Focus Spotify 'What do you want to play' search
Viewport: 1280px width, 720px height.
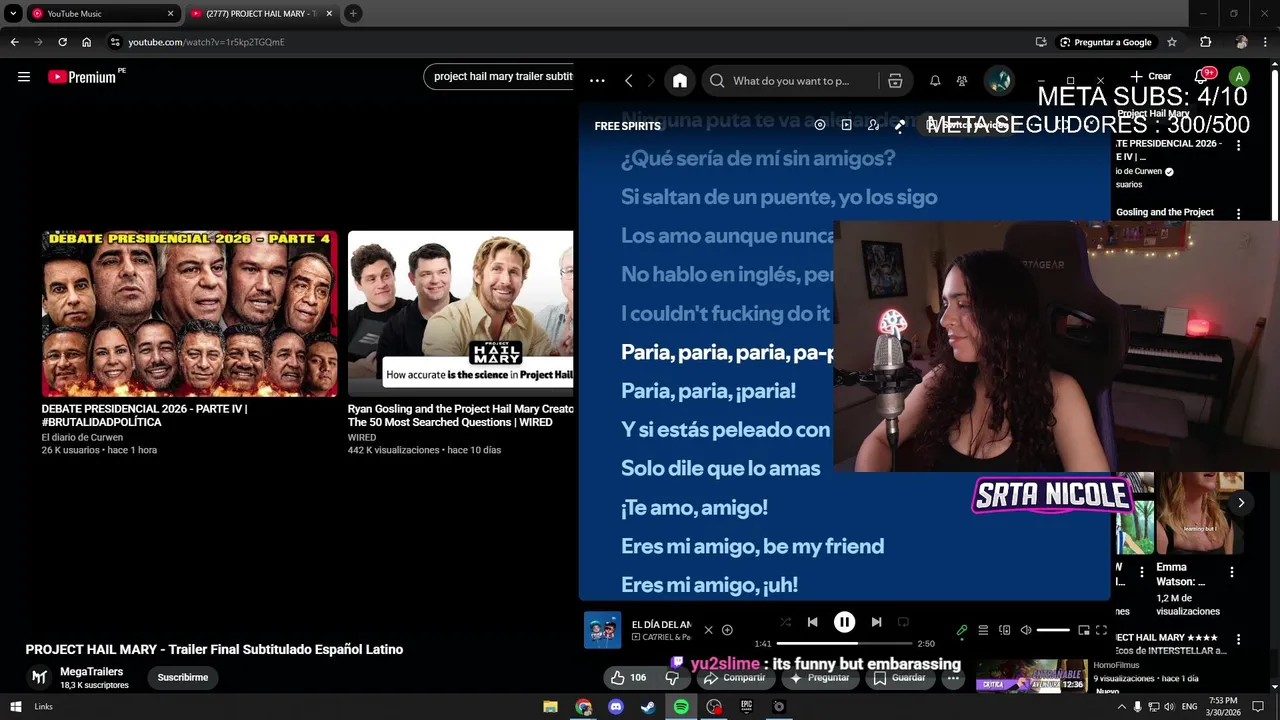pos(792,81)
